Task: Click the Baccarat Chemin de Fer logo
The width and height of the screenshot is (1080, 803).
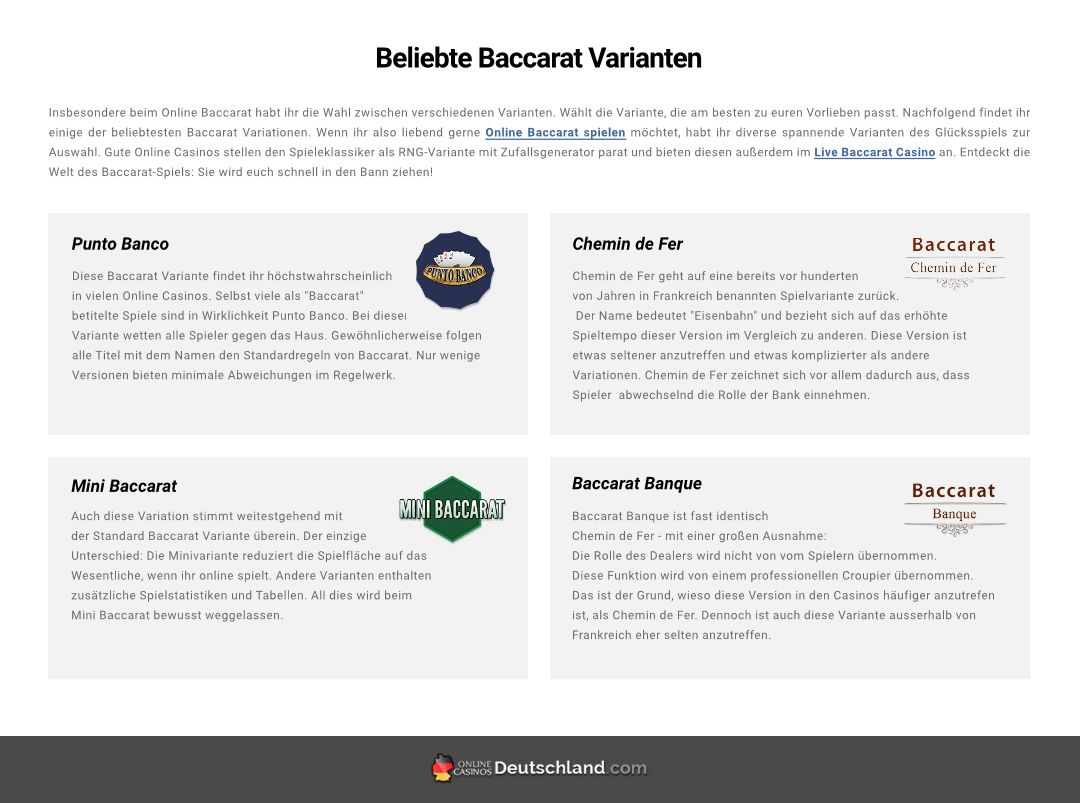Action: [954, 260]
